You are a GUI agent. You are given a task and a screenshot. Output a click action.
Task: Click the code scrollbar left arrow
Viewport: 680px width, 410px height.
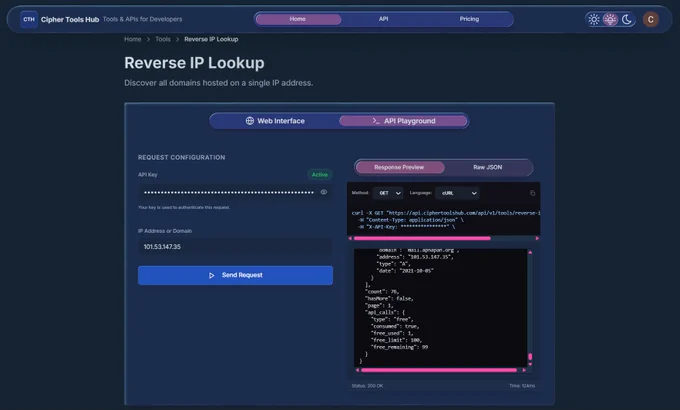pos(350,238)
